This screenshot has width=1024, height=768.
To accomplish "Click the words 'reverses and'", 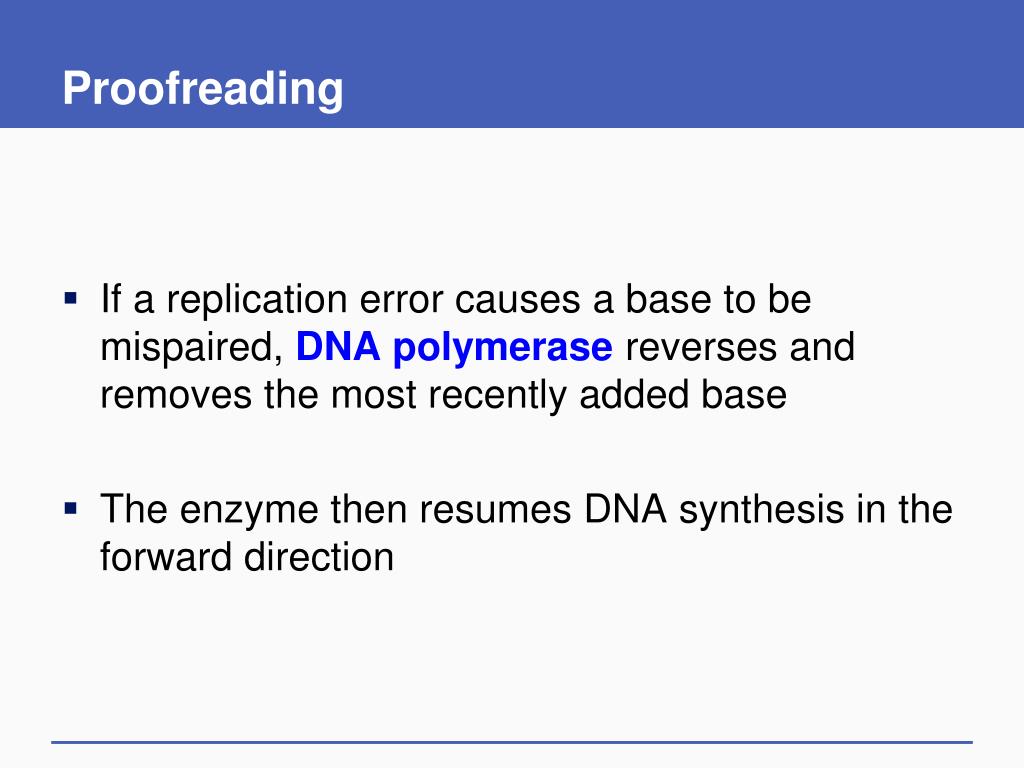I will tap(740, 347).
